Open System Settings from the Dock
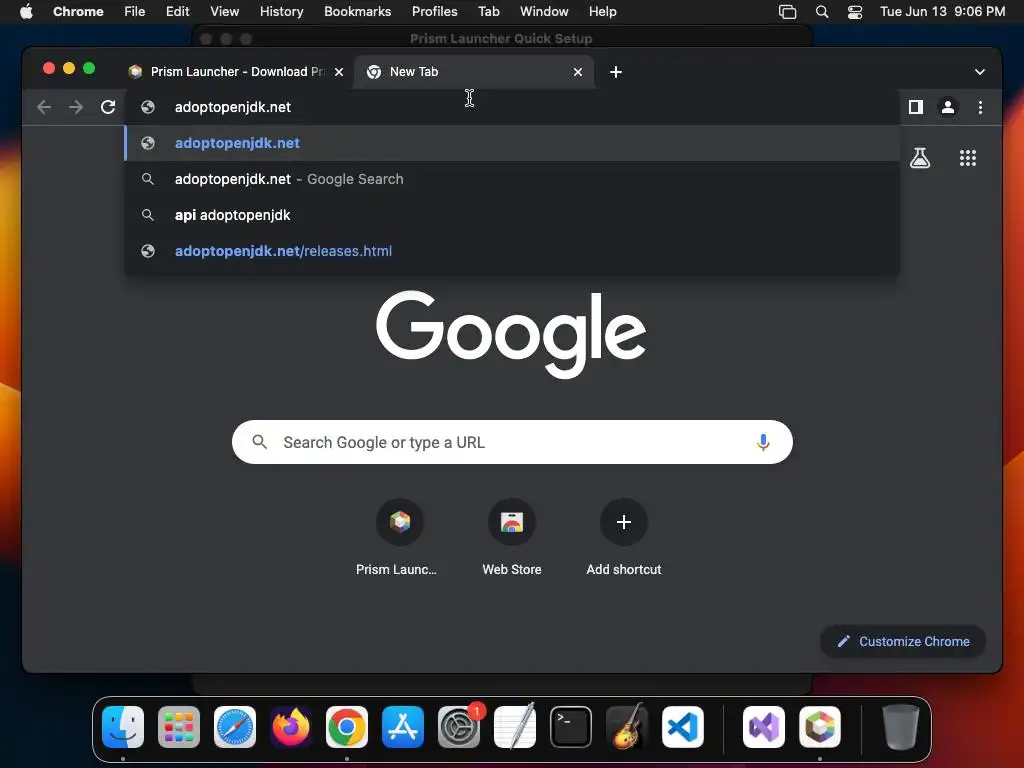This screenshot has width=1024, height=768. 458,726
